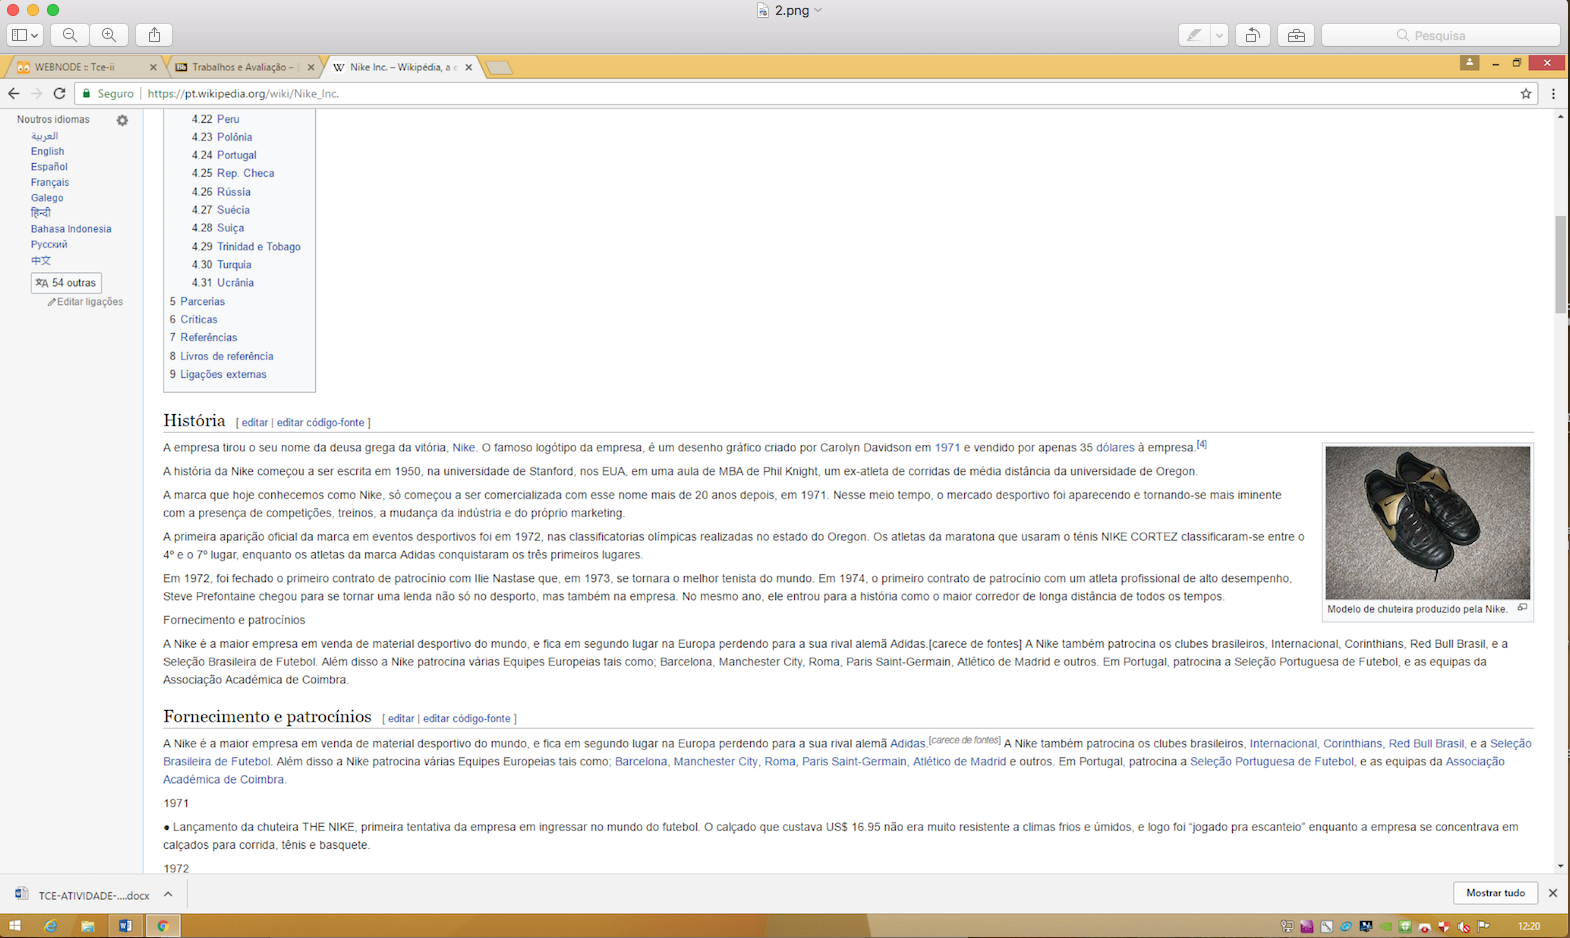Enlarge the cleats image via caption icon
Image resolution: width=1570 pixels, height=938 pixels.
(1522, 608)
